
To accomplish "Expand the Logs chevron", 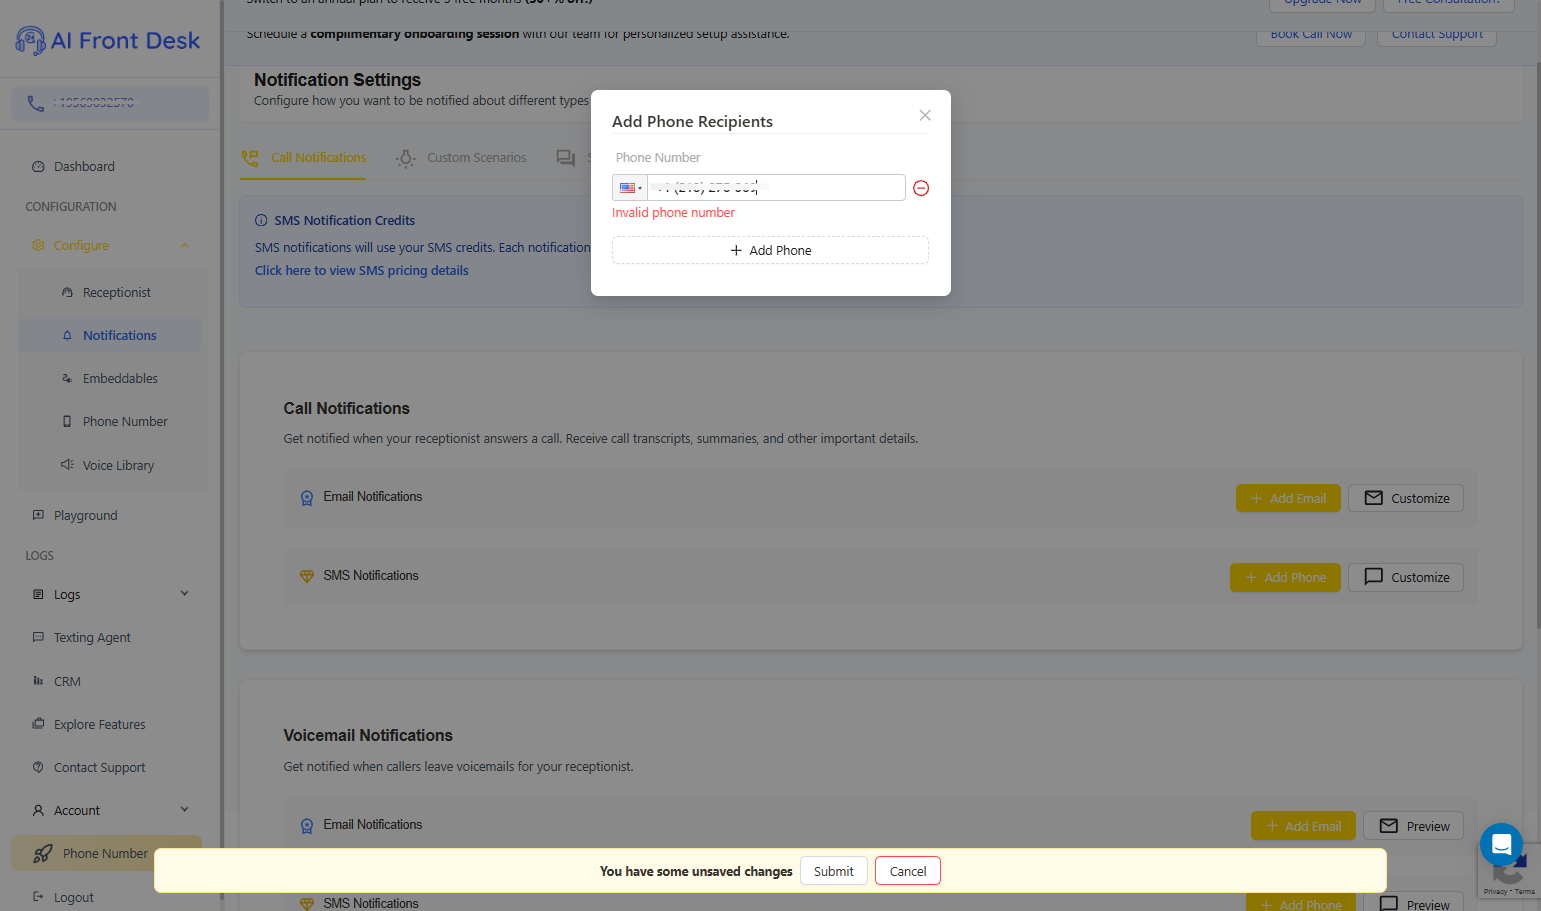I will [185, 594].
